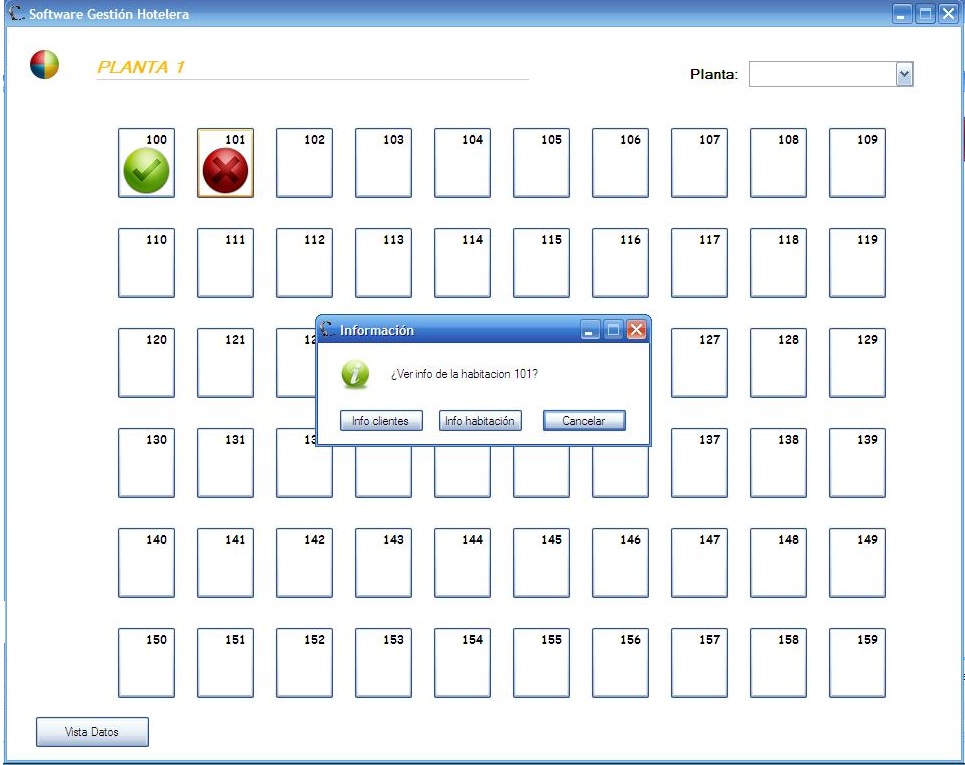Close the Información dialog with the red X
Viewport: 965px width, 765px height.
coord(636,330)
